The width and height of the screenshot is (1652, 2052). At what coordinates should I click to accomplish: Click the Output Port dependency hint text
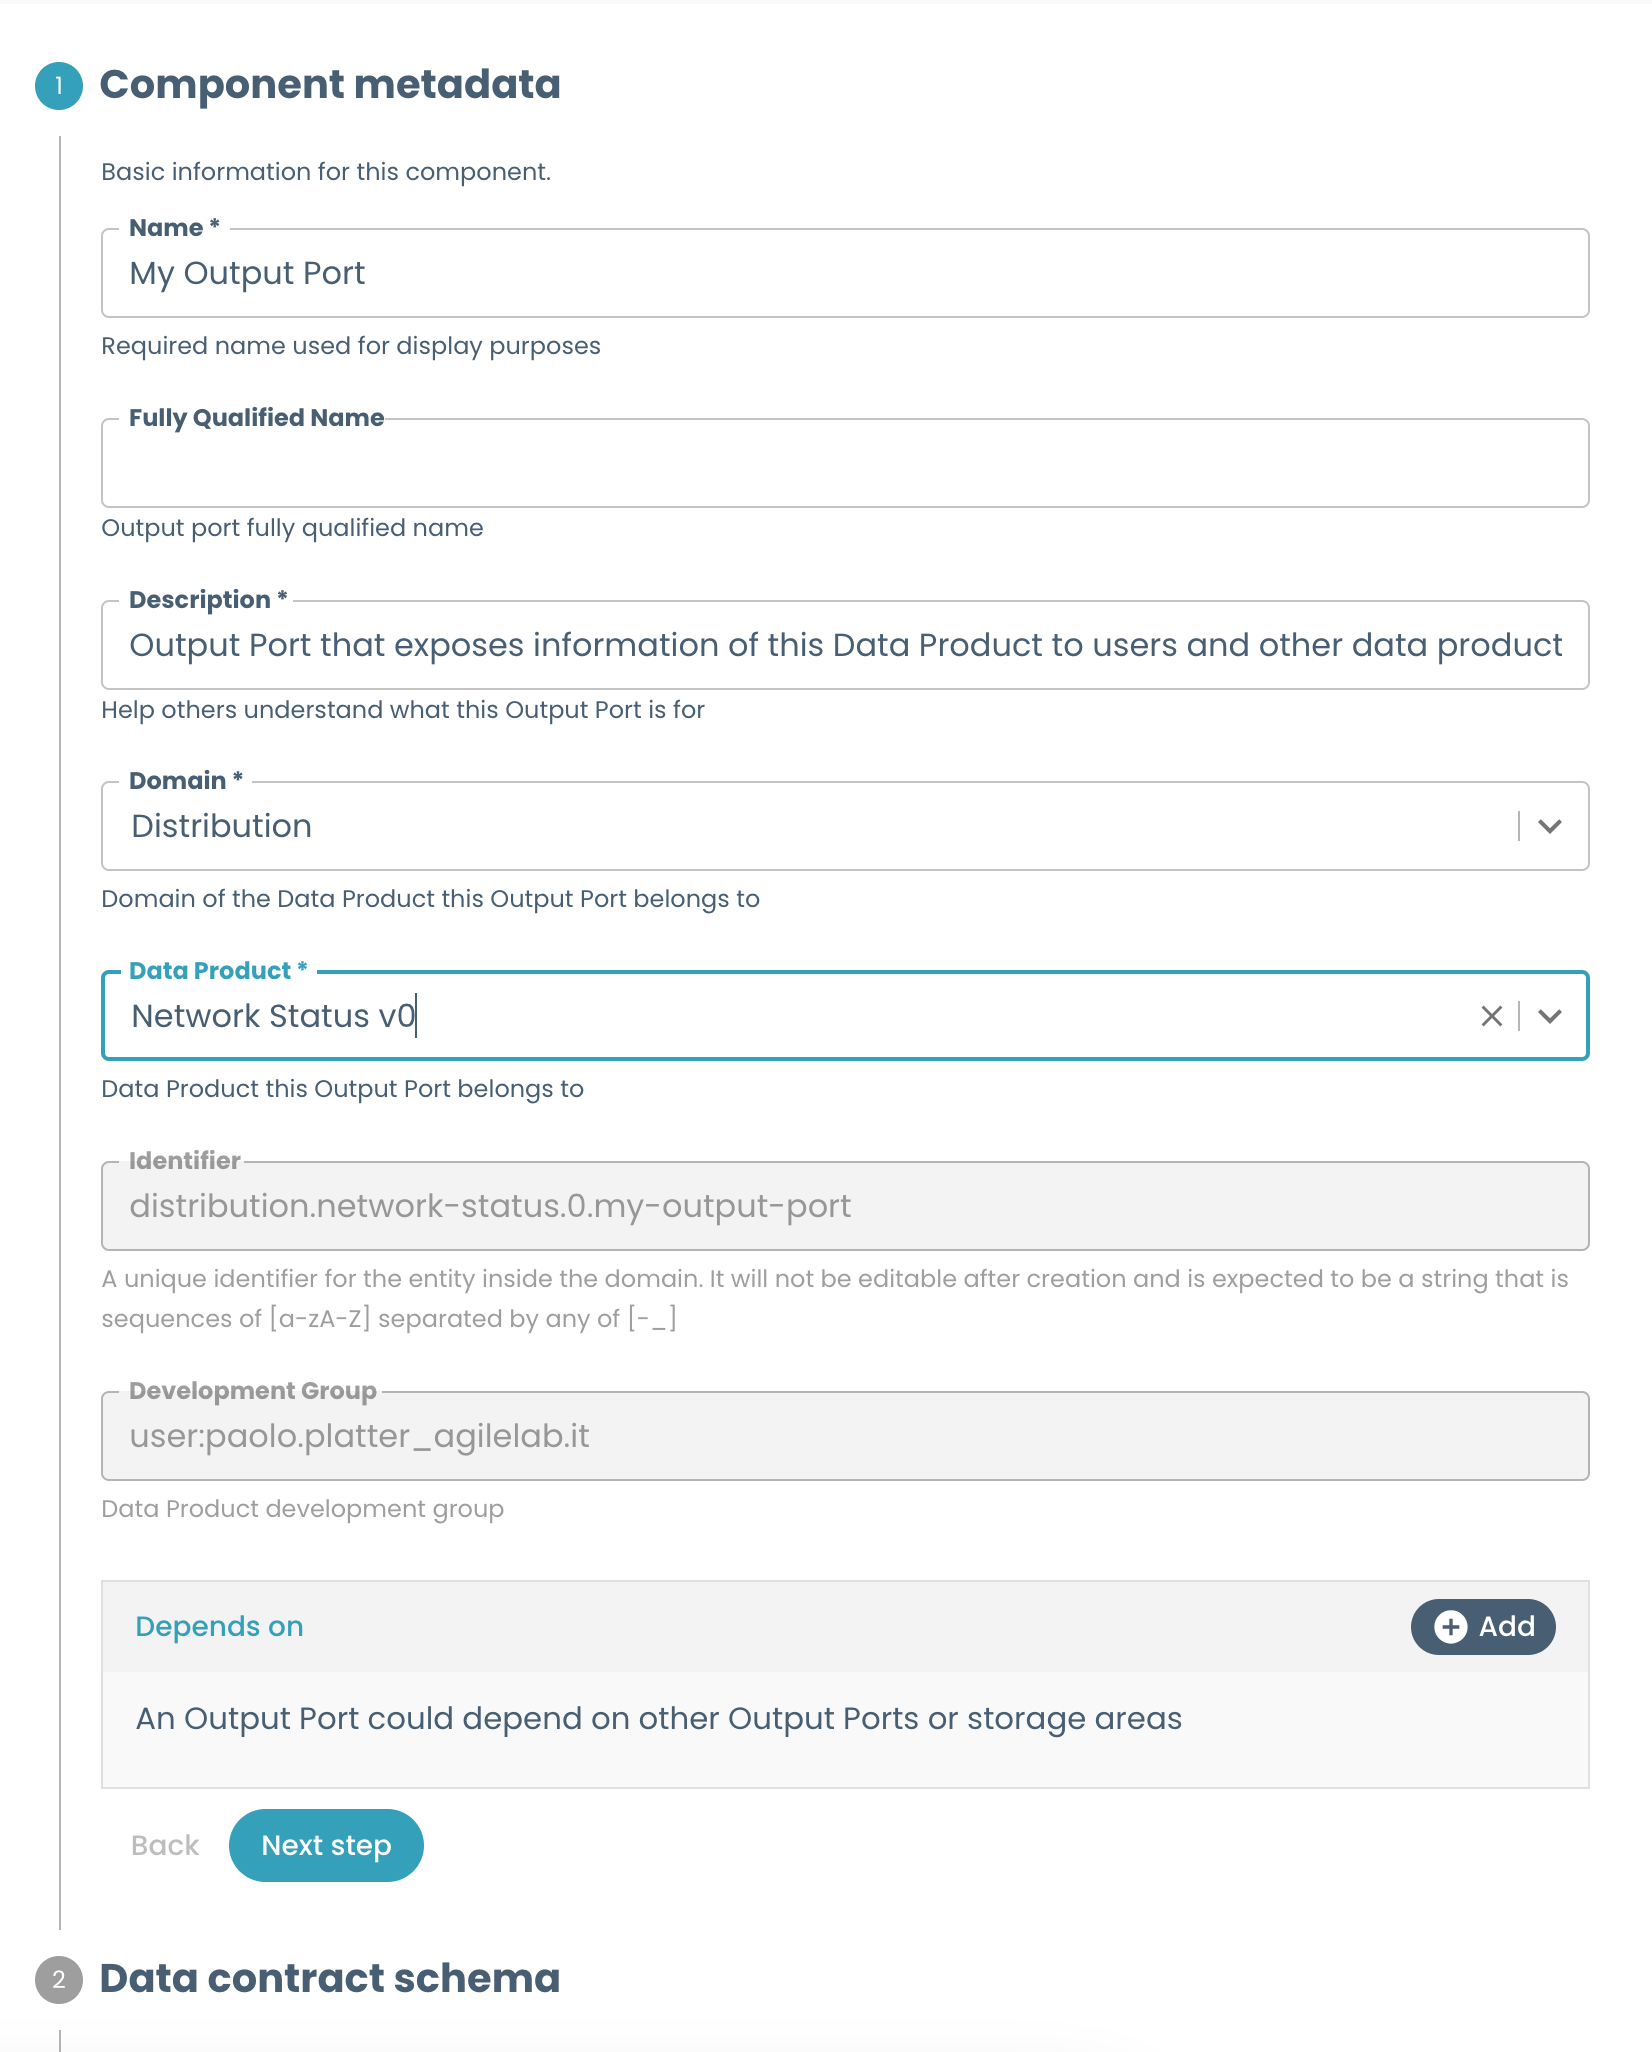pos(659,1718)
